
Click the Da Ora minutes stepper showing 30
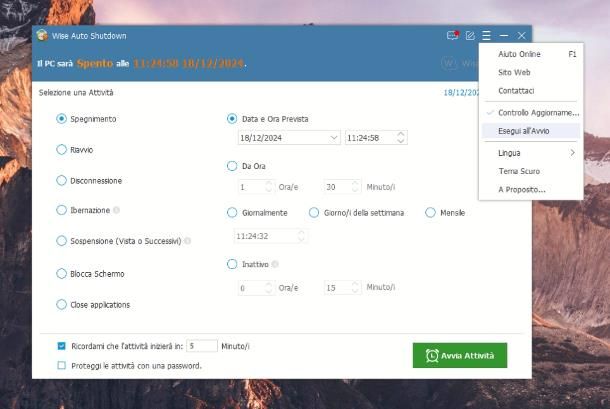point(355,187)
